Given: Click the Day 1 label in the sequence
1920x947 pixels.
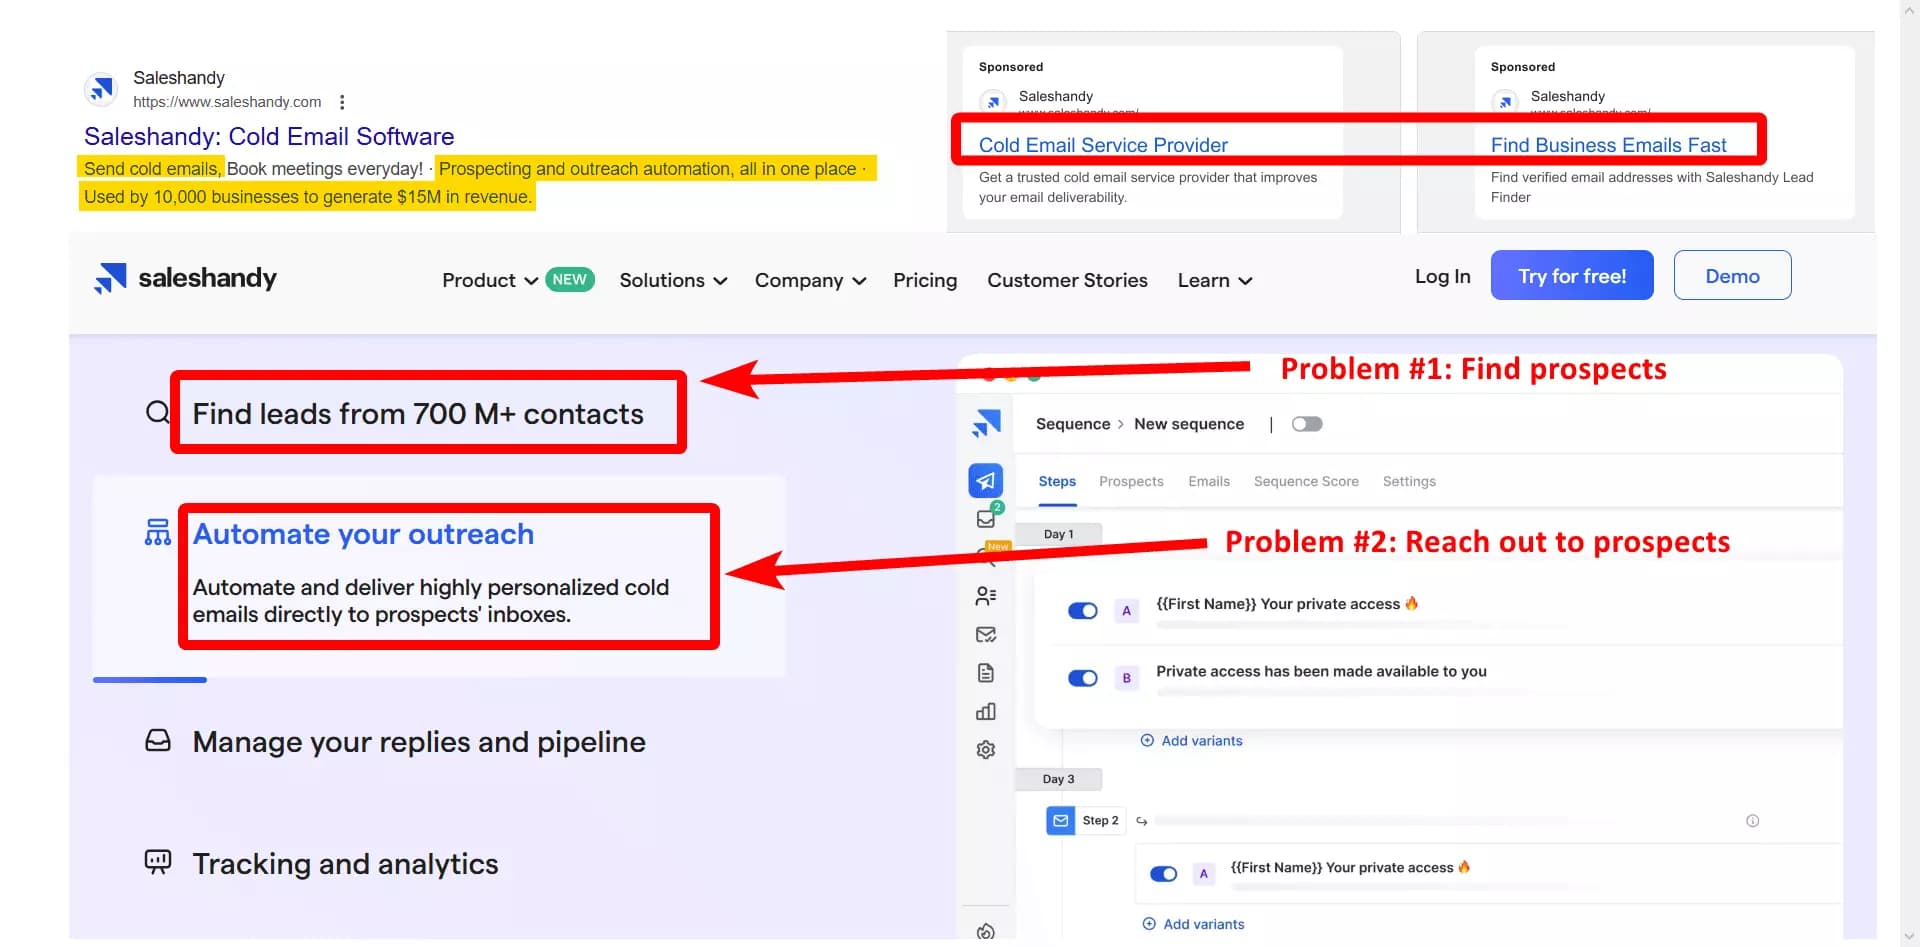Looking at the screenshot, I should [1058, 534].
